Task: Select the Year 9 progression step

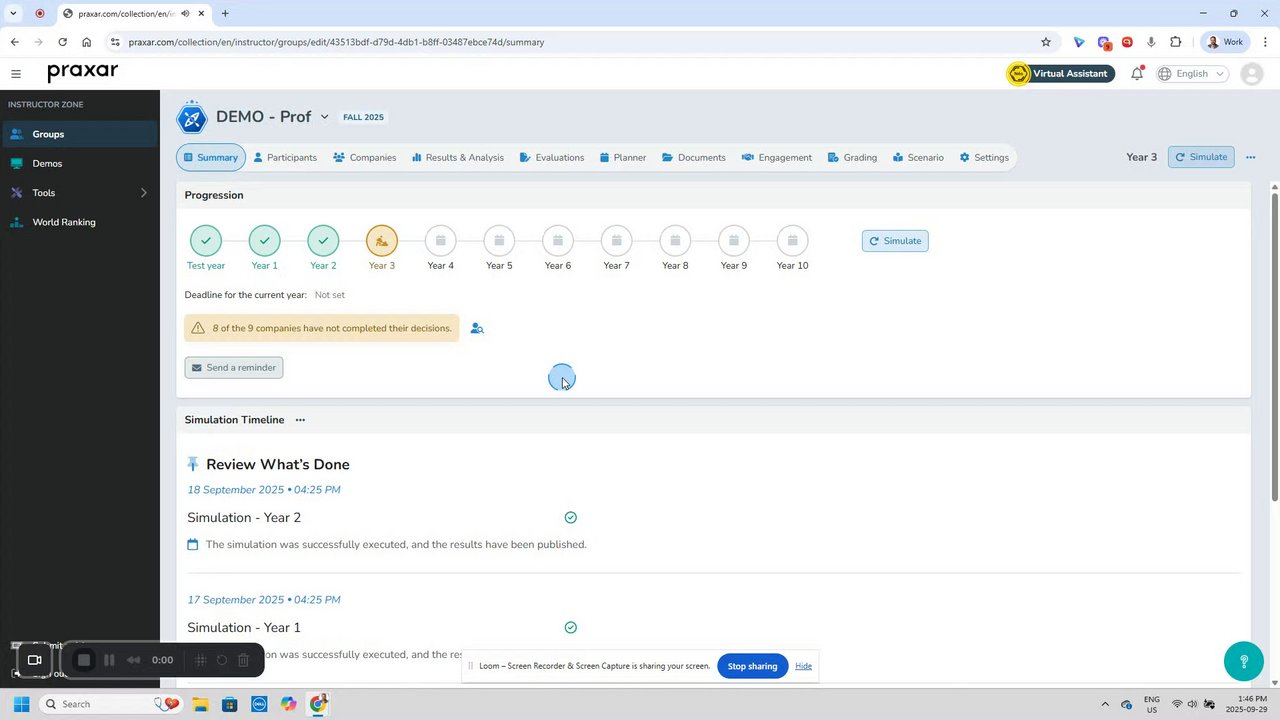Action: [x=734, y=241]
